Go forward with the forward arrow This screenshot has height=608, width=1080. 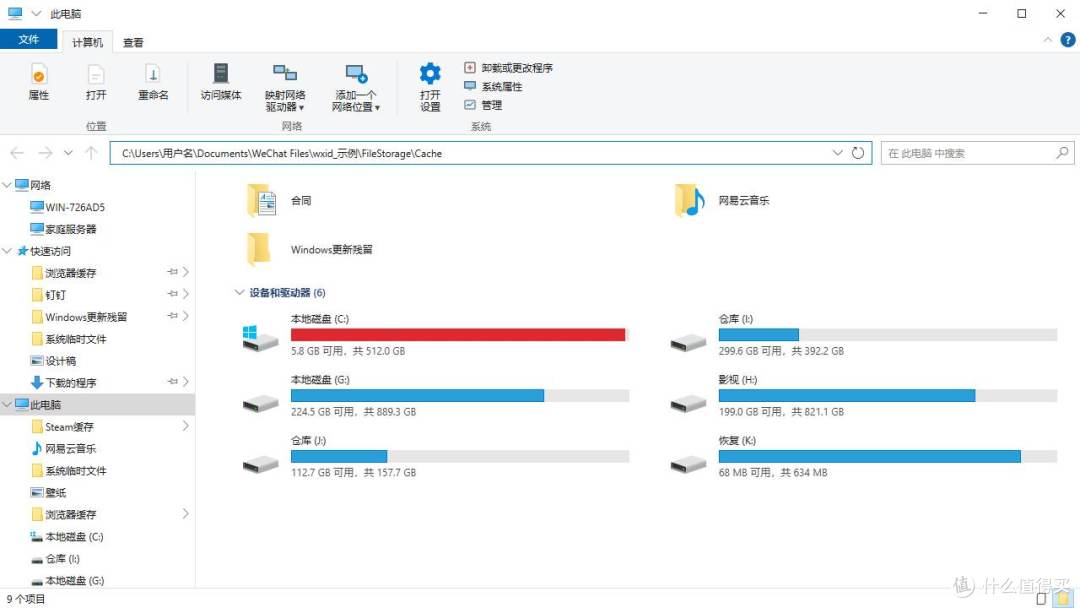[x=45, y=153]
